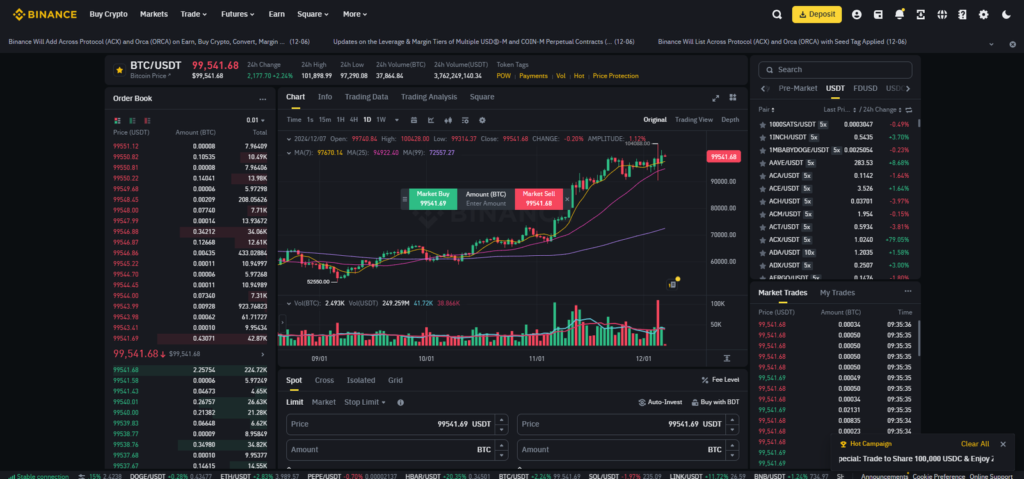The height and width of the screenshot is (479, 1024).
Task: Open chart technical indicators icon
Action: 431,120
